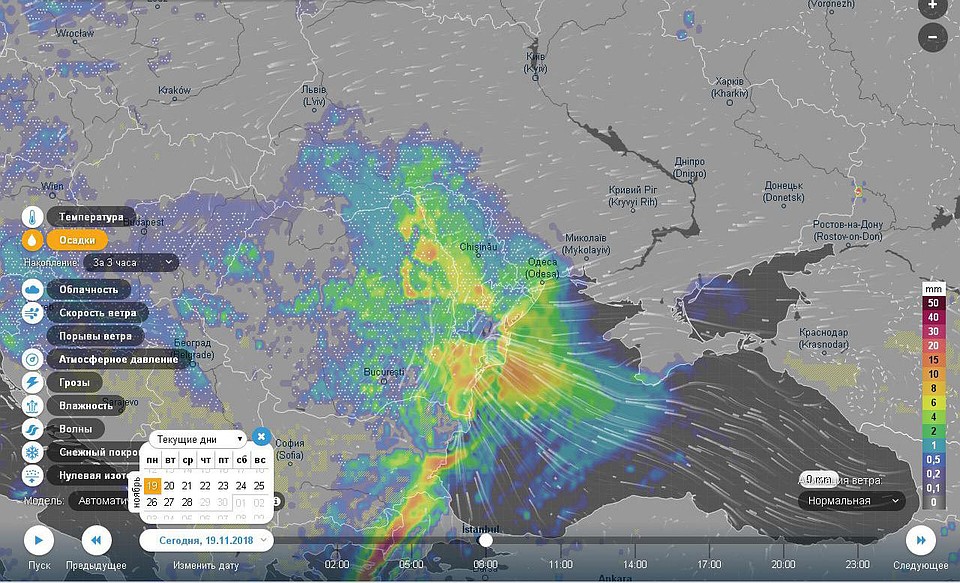Select the humidity icon
Viewport: 960px width, 583px height.
pos(32,405)
